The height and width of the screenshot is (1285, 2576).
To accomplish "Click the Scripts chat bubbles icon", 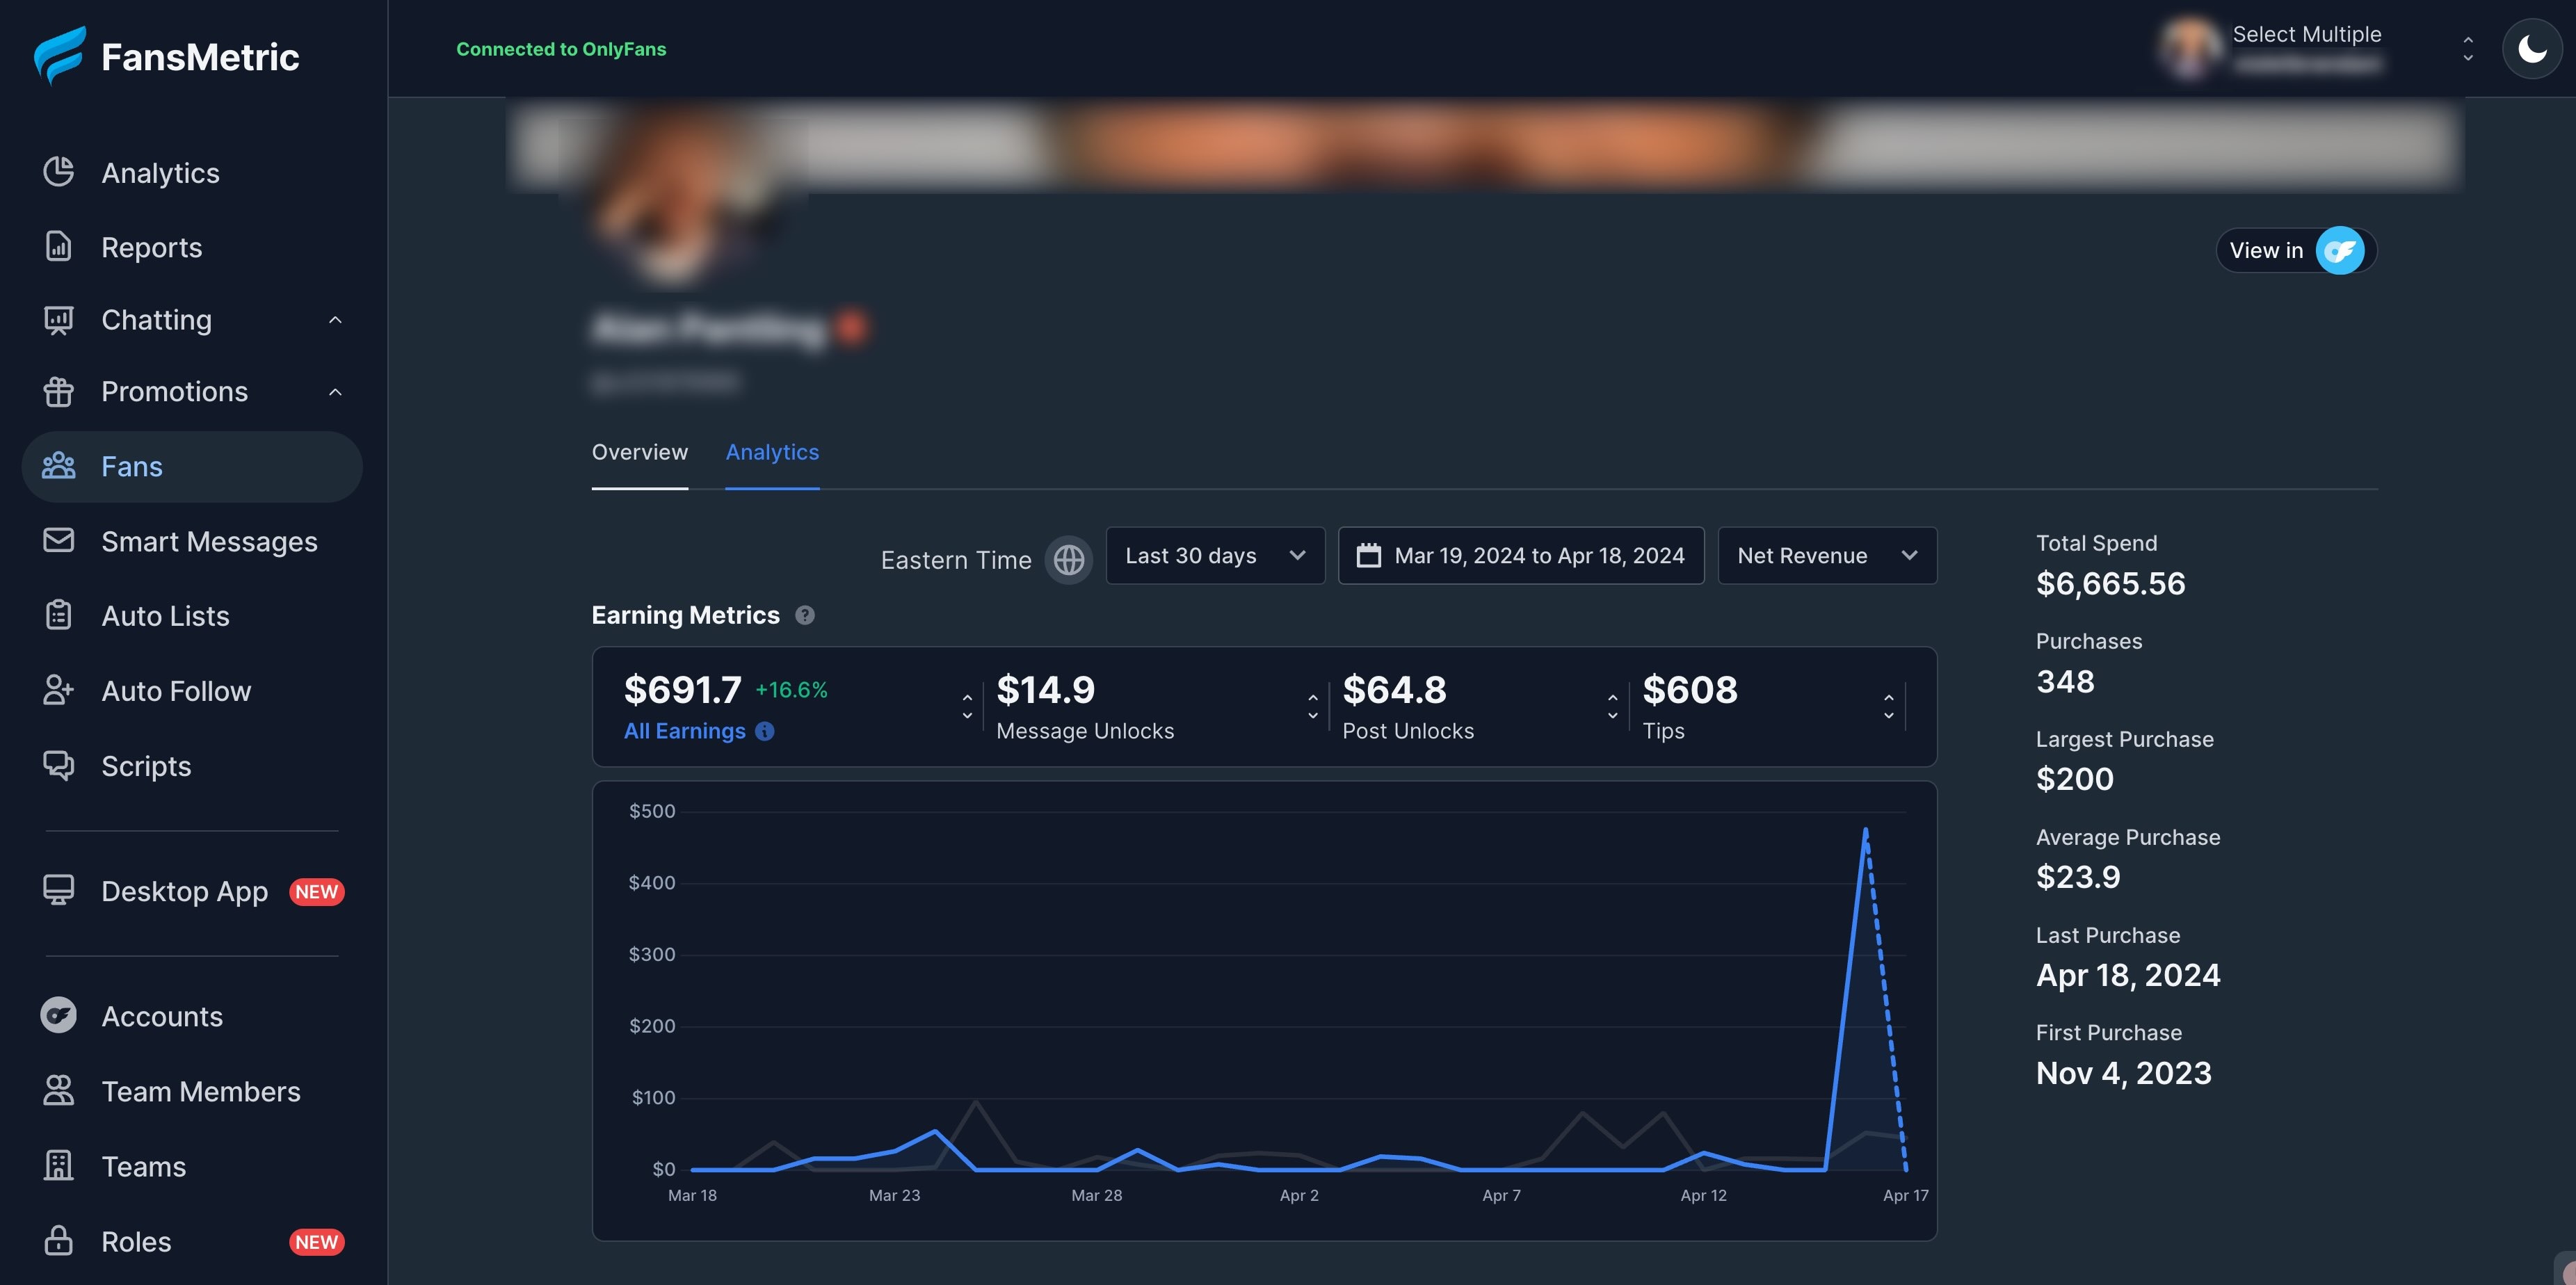I will point(58,765).
